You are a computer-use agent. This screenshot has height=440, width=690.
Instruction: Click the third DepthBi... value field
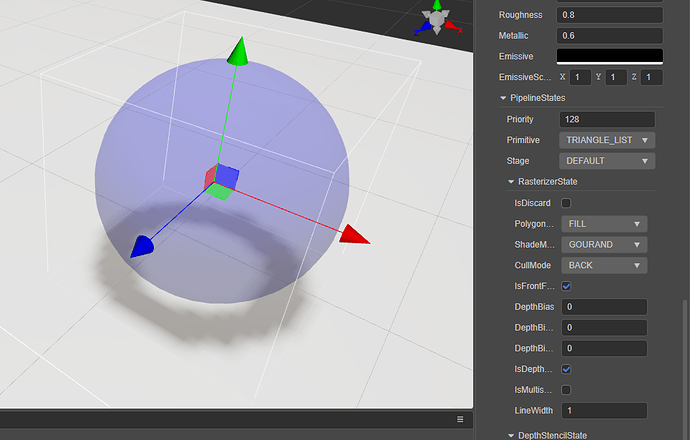click(604, 348)
